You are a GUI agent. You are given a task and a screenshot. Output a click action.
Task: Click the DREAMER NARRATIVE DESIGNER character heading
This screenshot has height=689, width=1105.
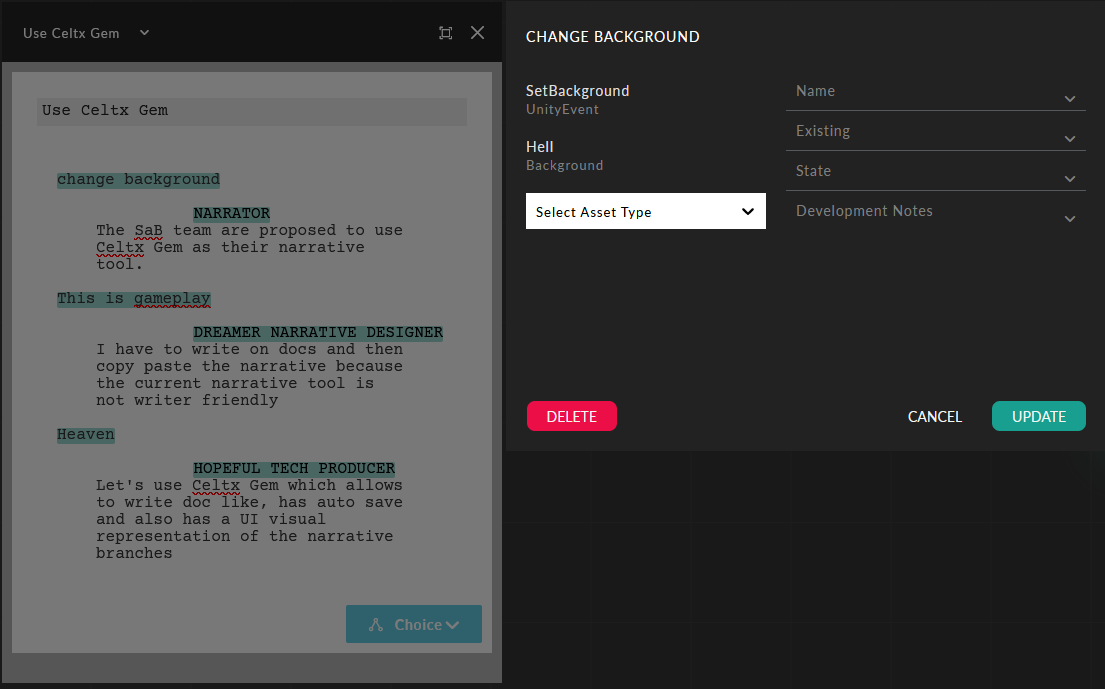click(318, 333)
